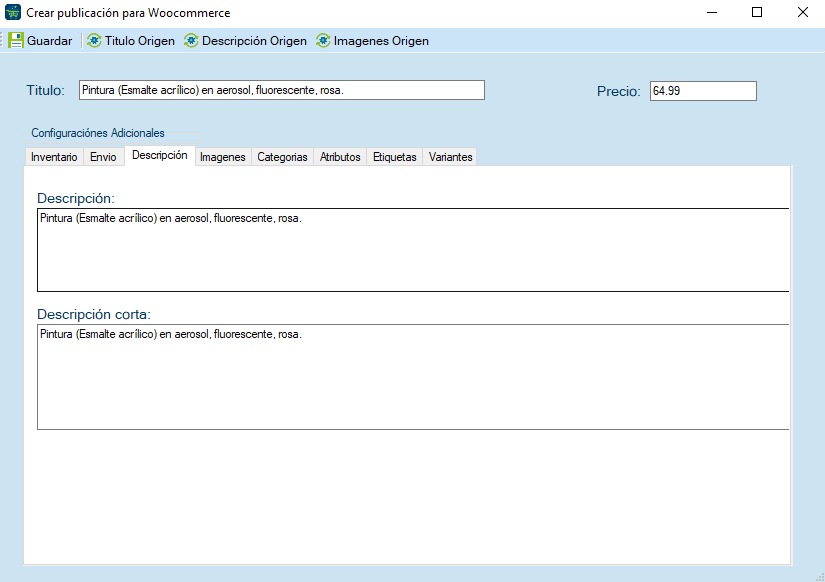Image resolution: width=825 pixels, height=582 pixels.
Task: Click inside the Descripción text area
Action: tap(413, 250)
